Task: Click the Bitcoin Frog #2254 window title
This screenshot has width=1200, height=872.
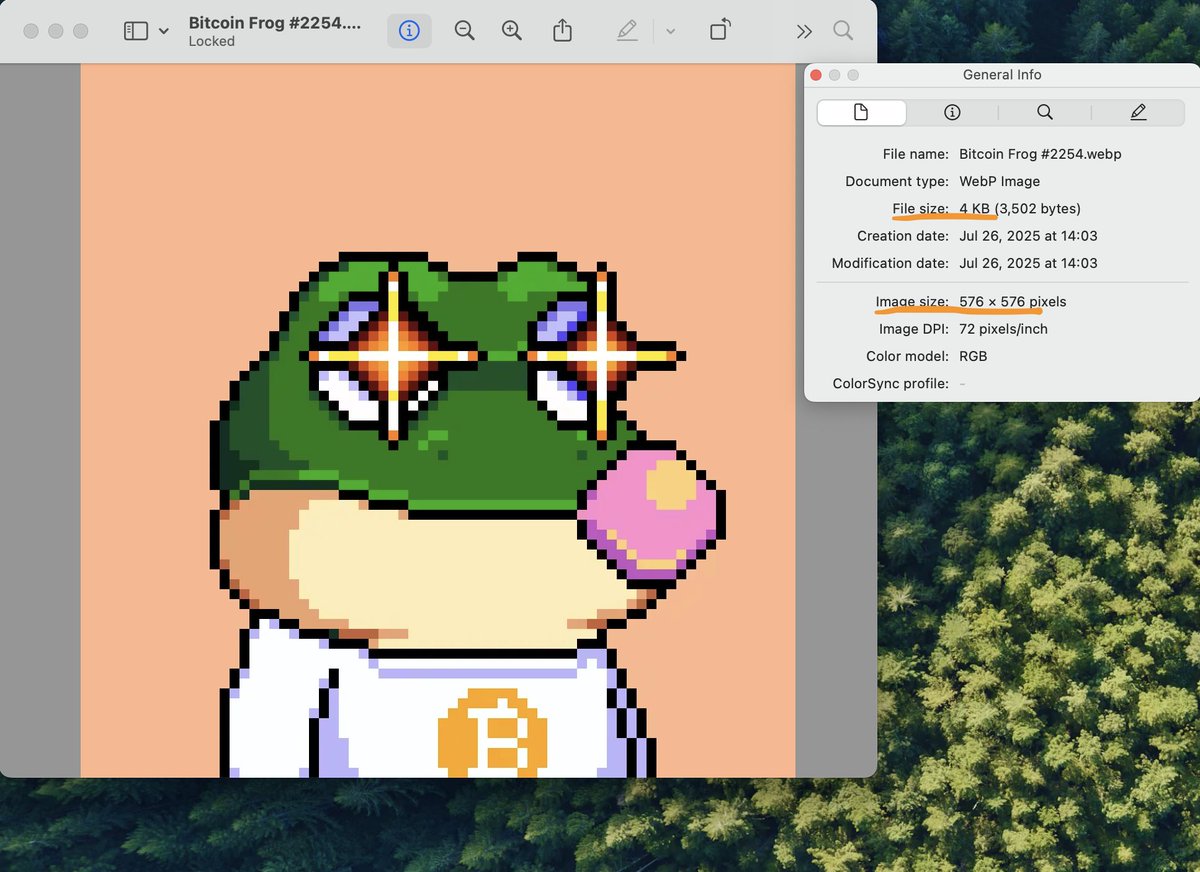Action: [275, 23]
